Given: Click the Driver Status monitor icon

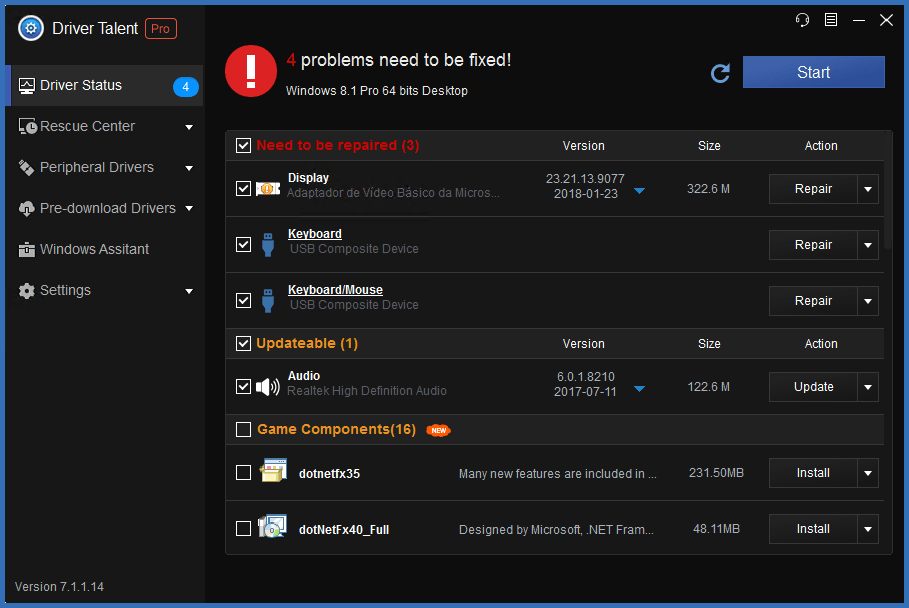Looking at the screenshot, I should click(x=27, y=86).
